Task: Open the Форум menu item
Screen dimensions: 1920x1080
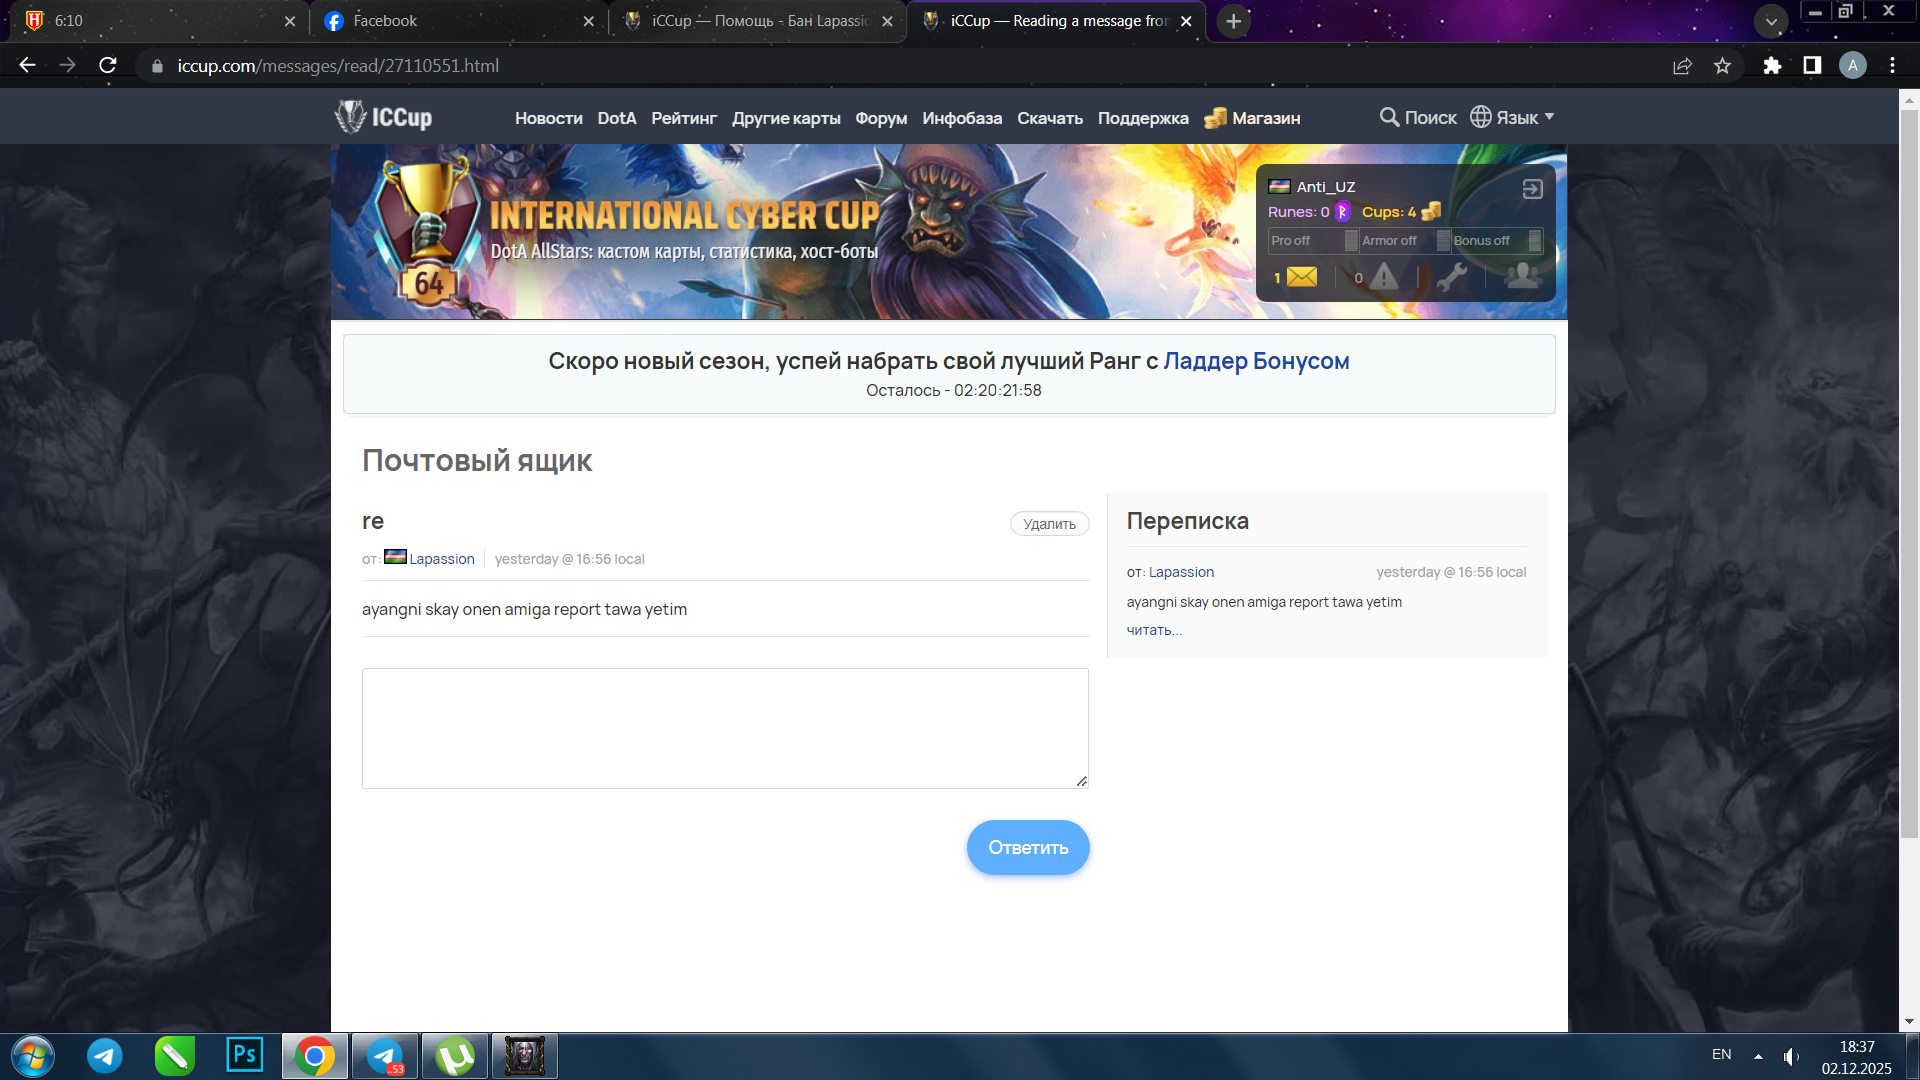Action: pyautogui.click(x=881, y=118)
